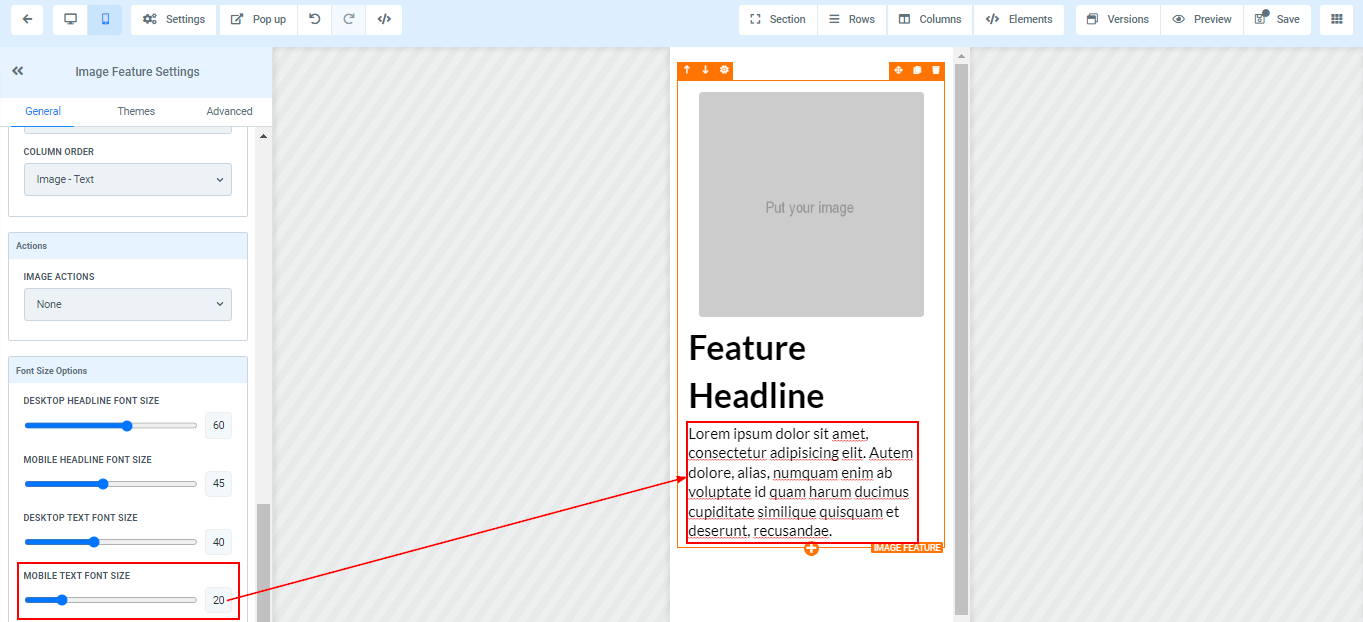Switch to desktop preview mode

(70, 19)
